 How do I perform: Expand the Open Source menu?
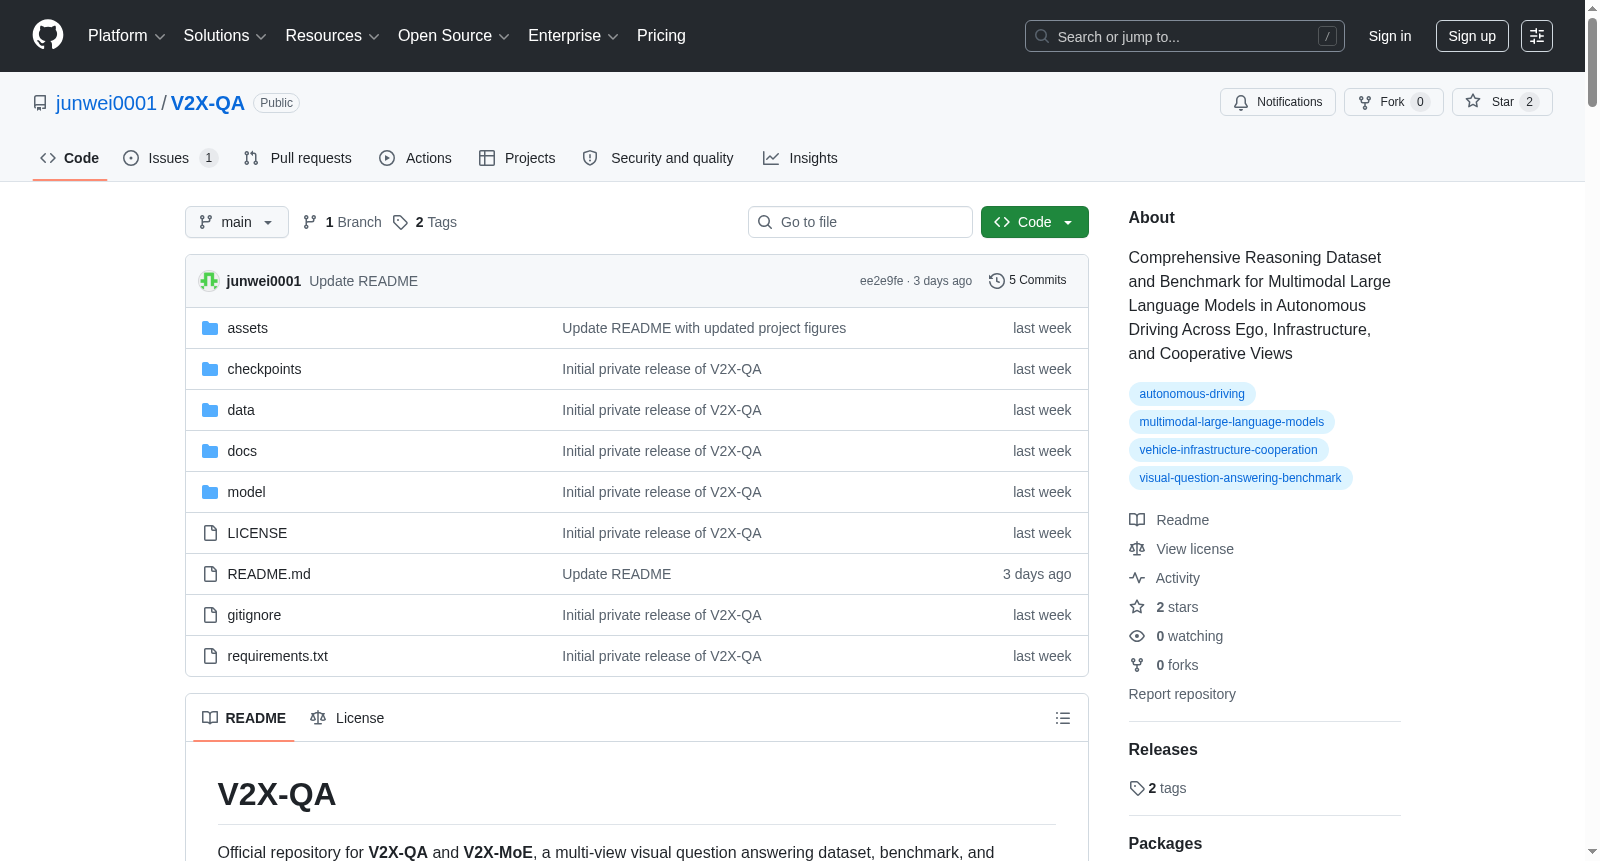[454, 36]
